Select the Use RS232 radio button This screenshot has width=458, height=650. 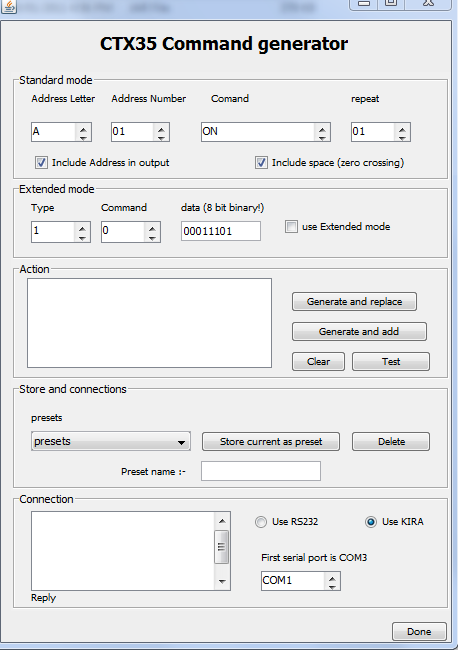261,522
